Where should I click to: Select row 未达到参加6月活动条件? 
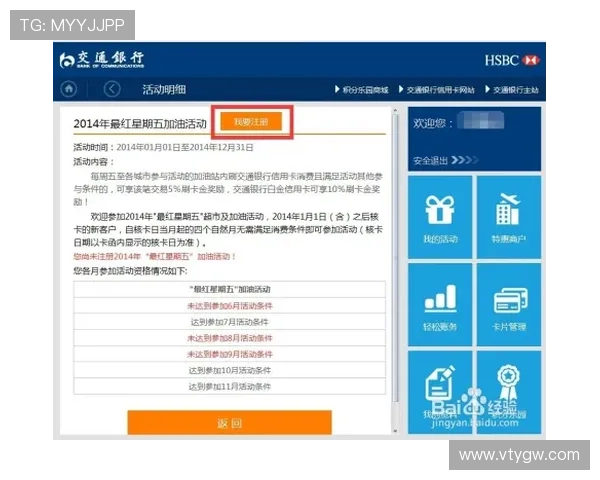coord(230,306)
